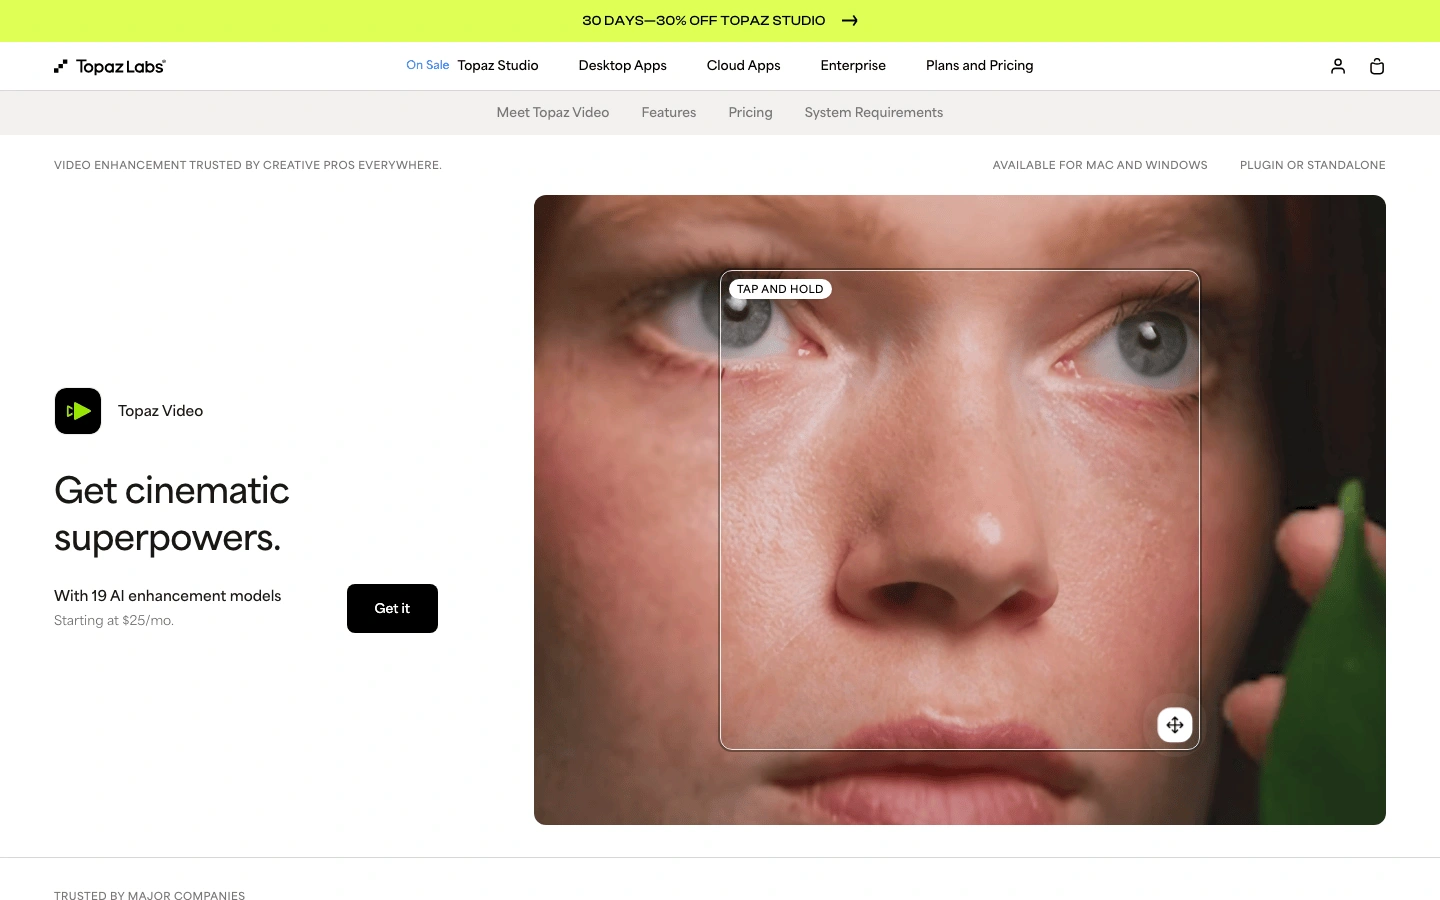
Task: Click the On Sale badge
Action: click(428, 65)
